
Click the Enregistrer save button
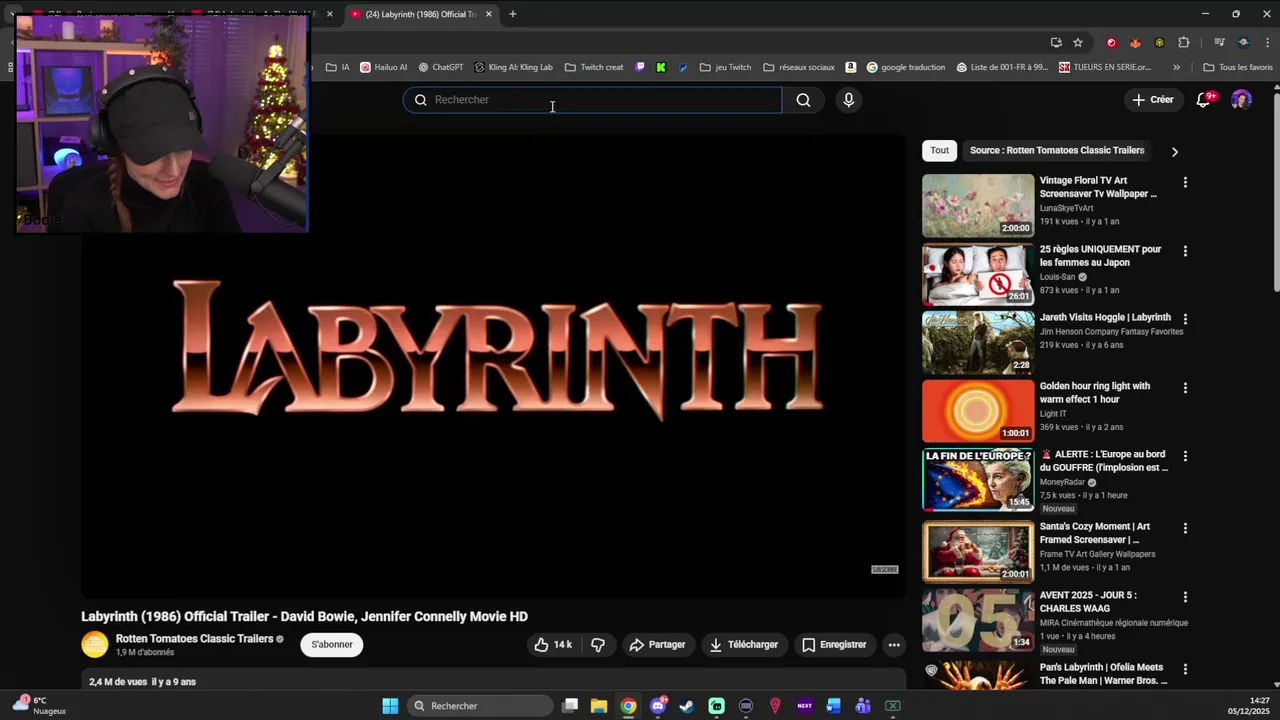point(834,645)
